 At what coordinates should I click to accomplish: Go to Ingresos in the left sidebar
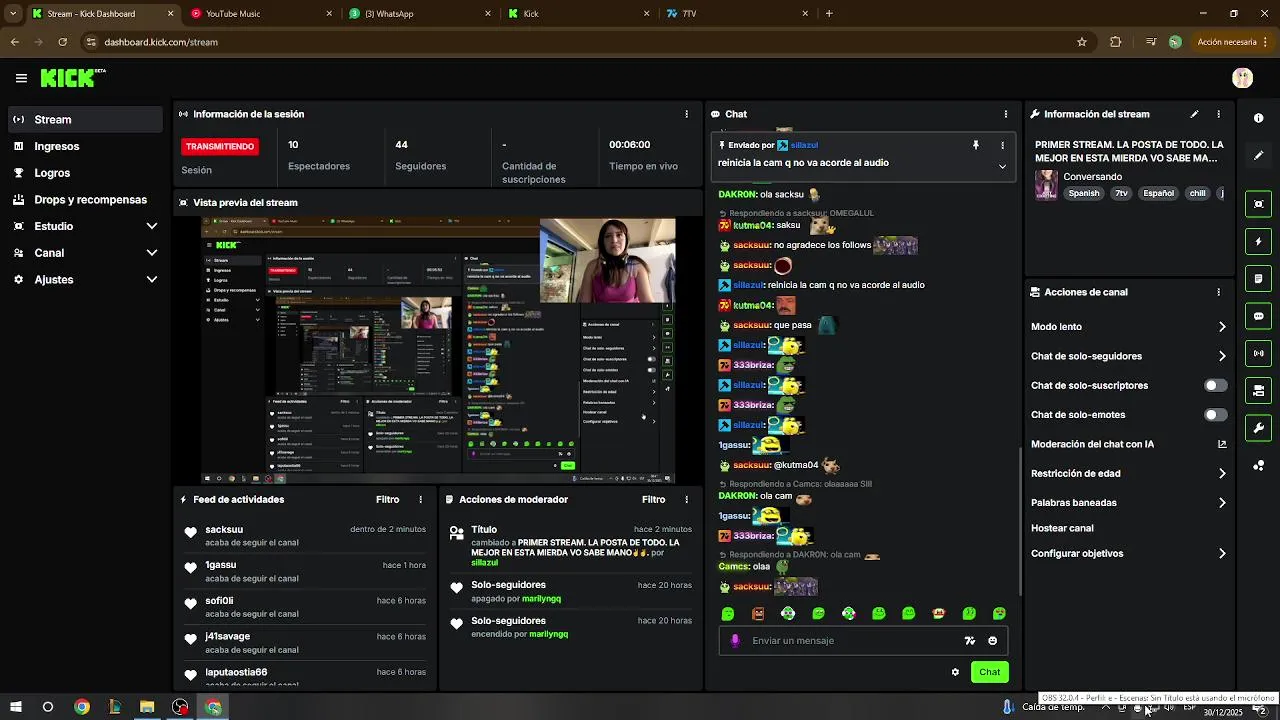[85, 146]
